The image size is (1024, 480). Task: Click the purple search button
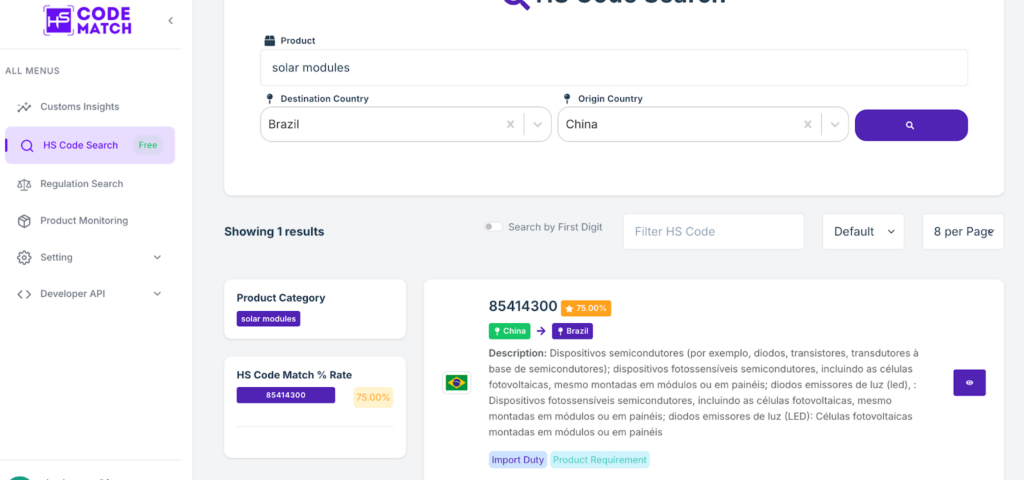click(x=910, y=125)
